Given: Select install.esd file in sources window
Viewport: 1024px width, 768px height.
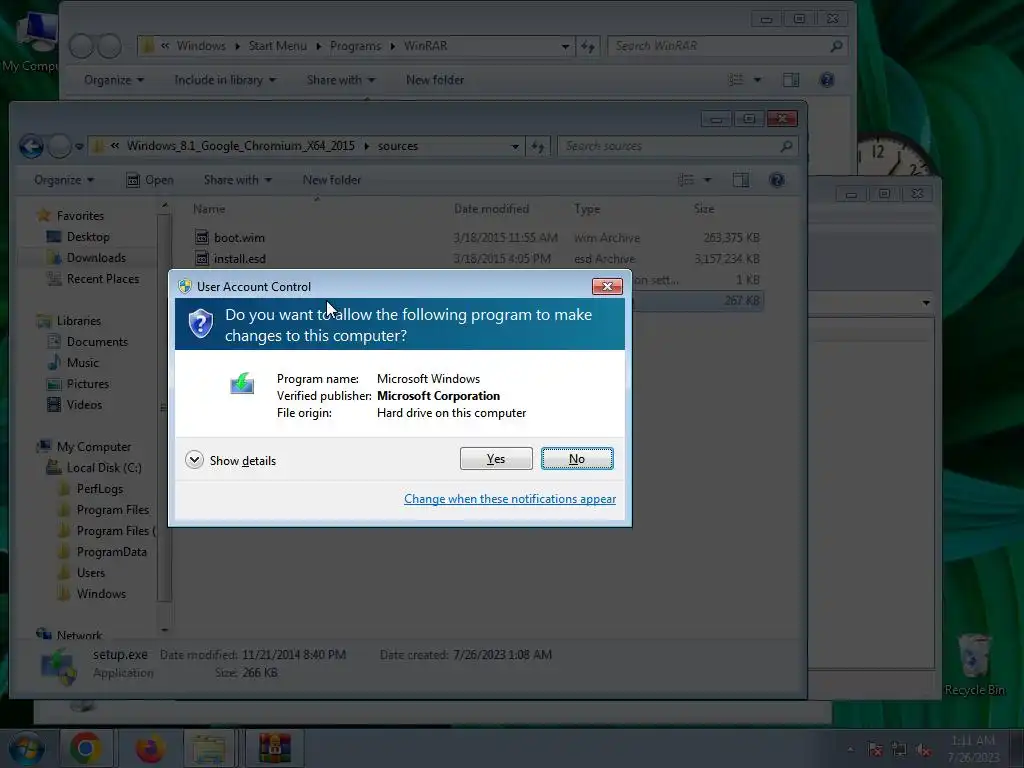Looking at the screenshot, I should (240, 259).
